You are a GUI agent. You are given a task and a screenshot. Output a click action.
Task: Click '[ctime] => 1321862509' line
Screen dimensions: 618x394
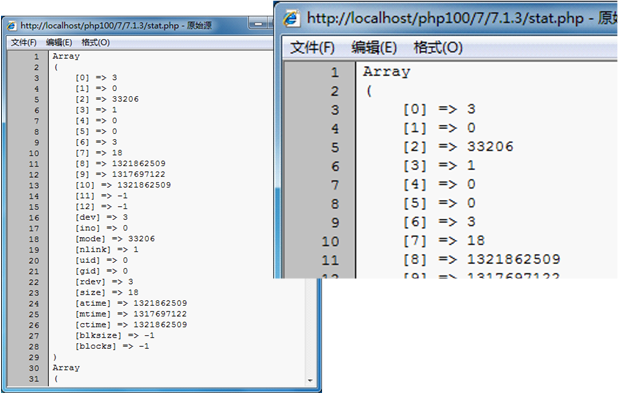point(131,325)
